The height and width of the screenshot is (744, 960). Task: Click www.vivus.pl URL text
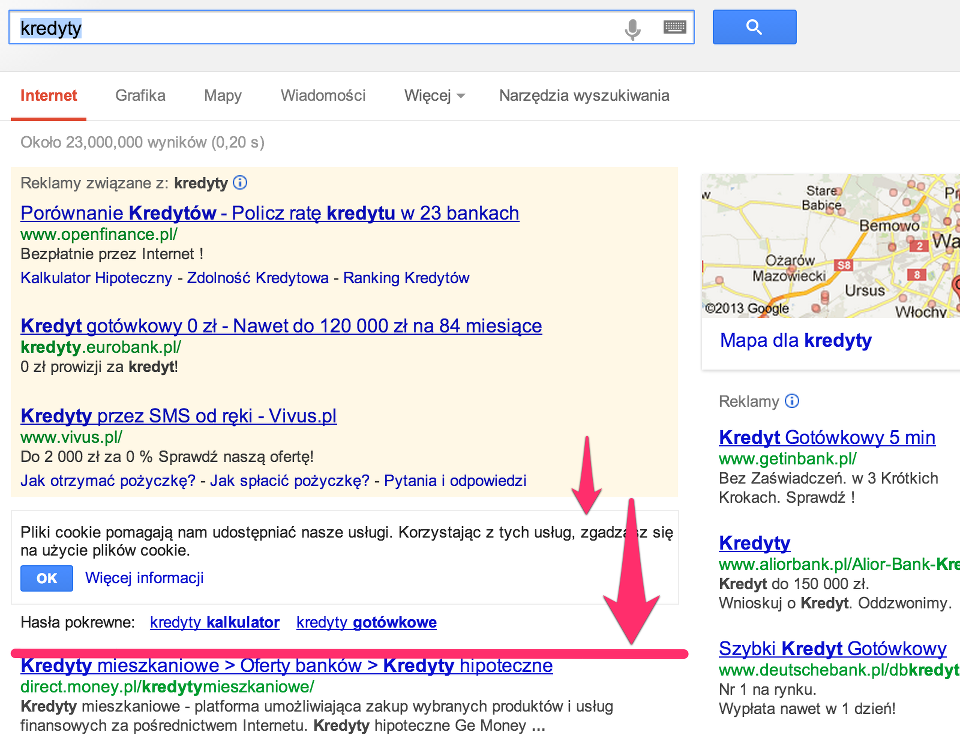71,437
